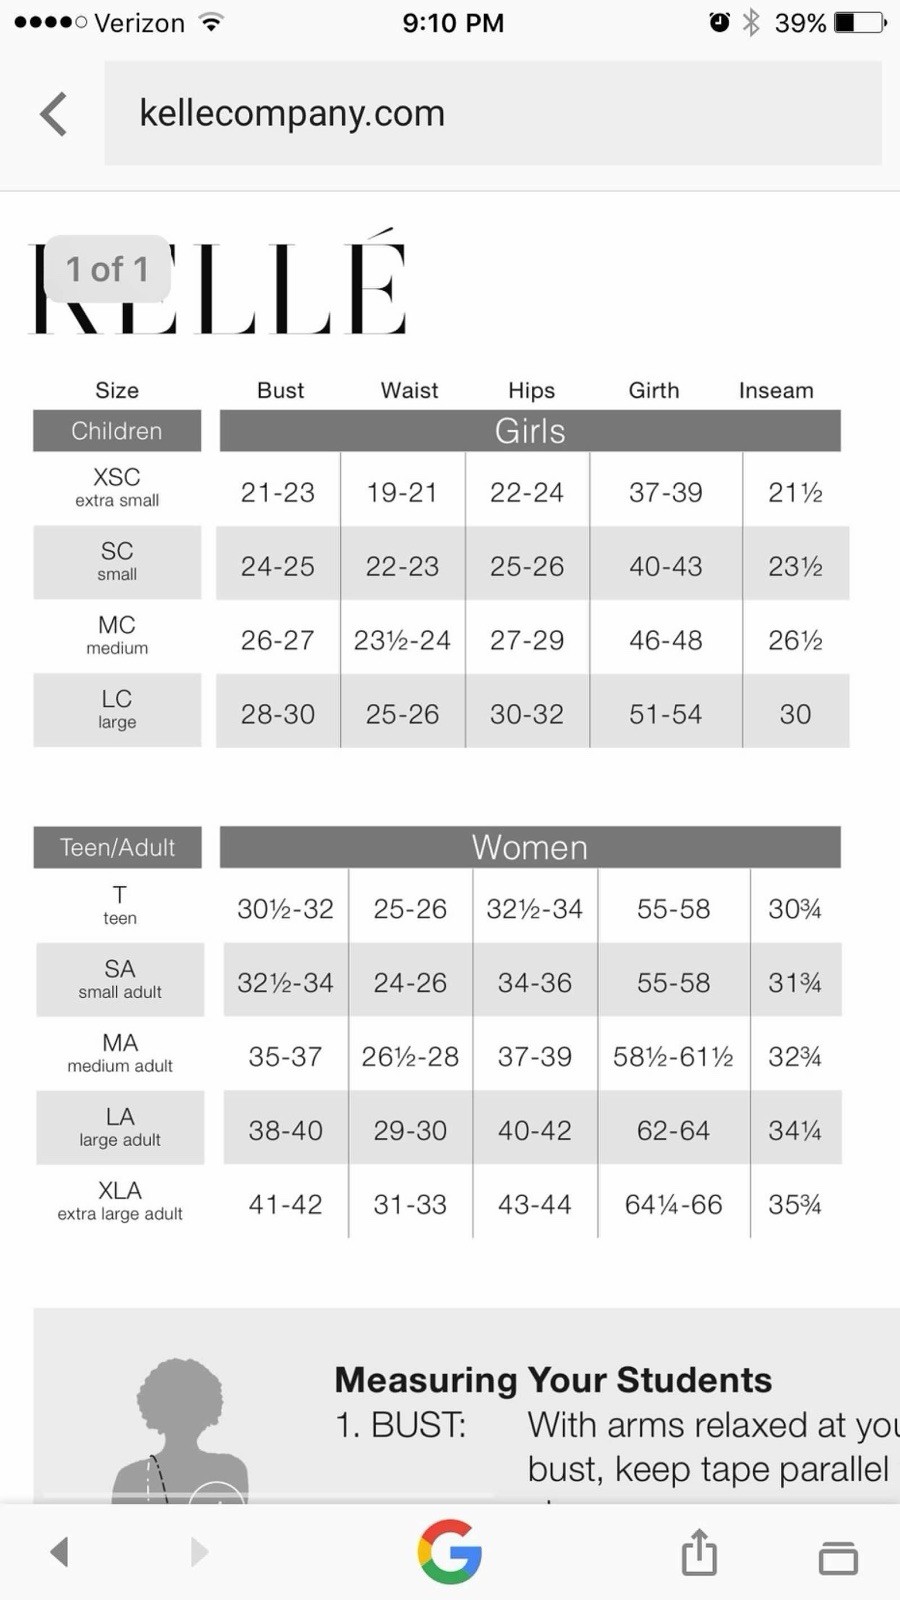900x1600 pixels.
Task: Tap the Measuring Your Students heading
Action: 553,1380
